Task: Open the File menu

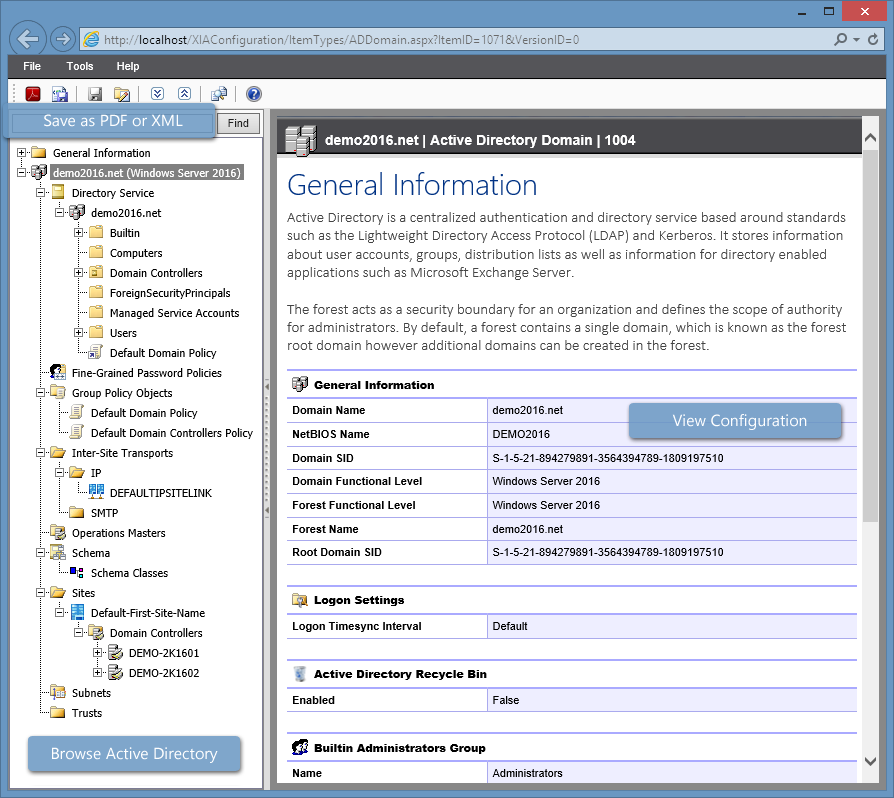Action: point(32,66)
